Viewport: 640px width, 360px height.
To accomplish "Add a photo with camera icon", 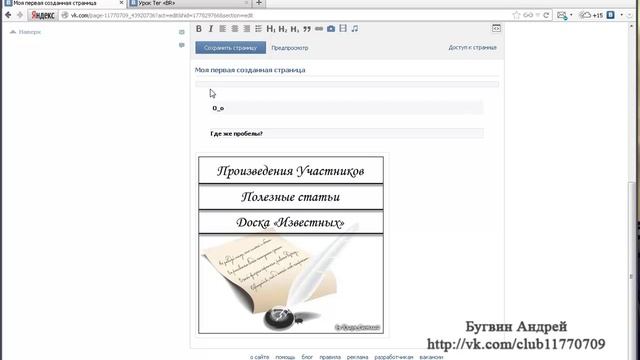I will click(x=331, y=29).
